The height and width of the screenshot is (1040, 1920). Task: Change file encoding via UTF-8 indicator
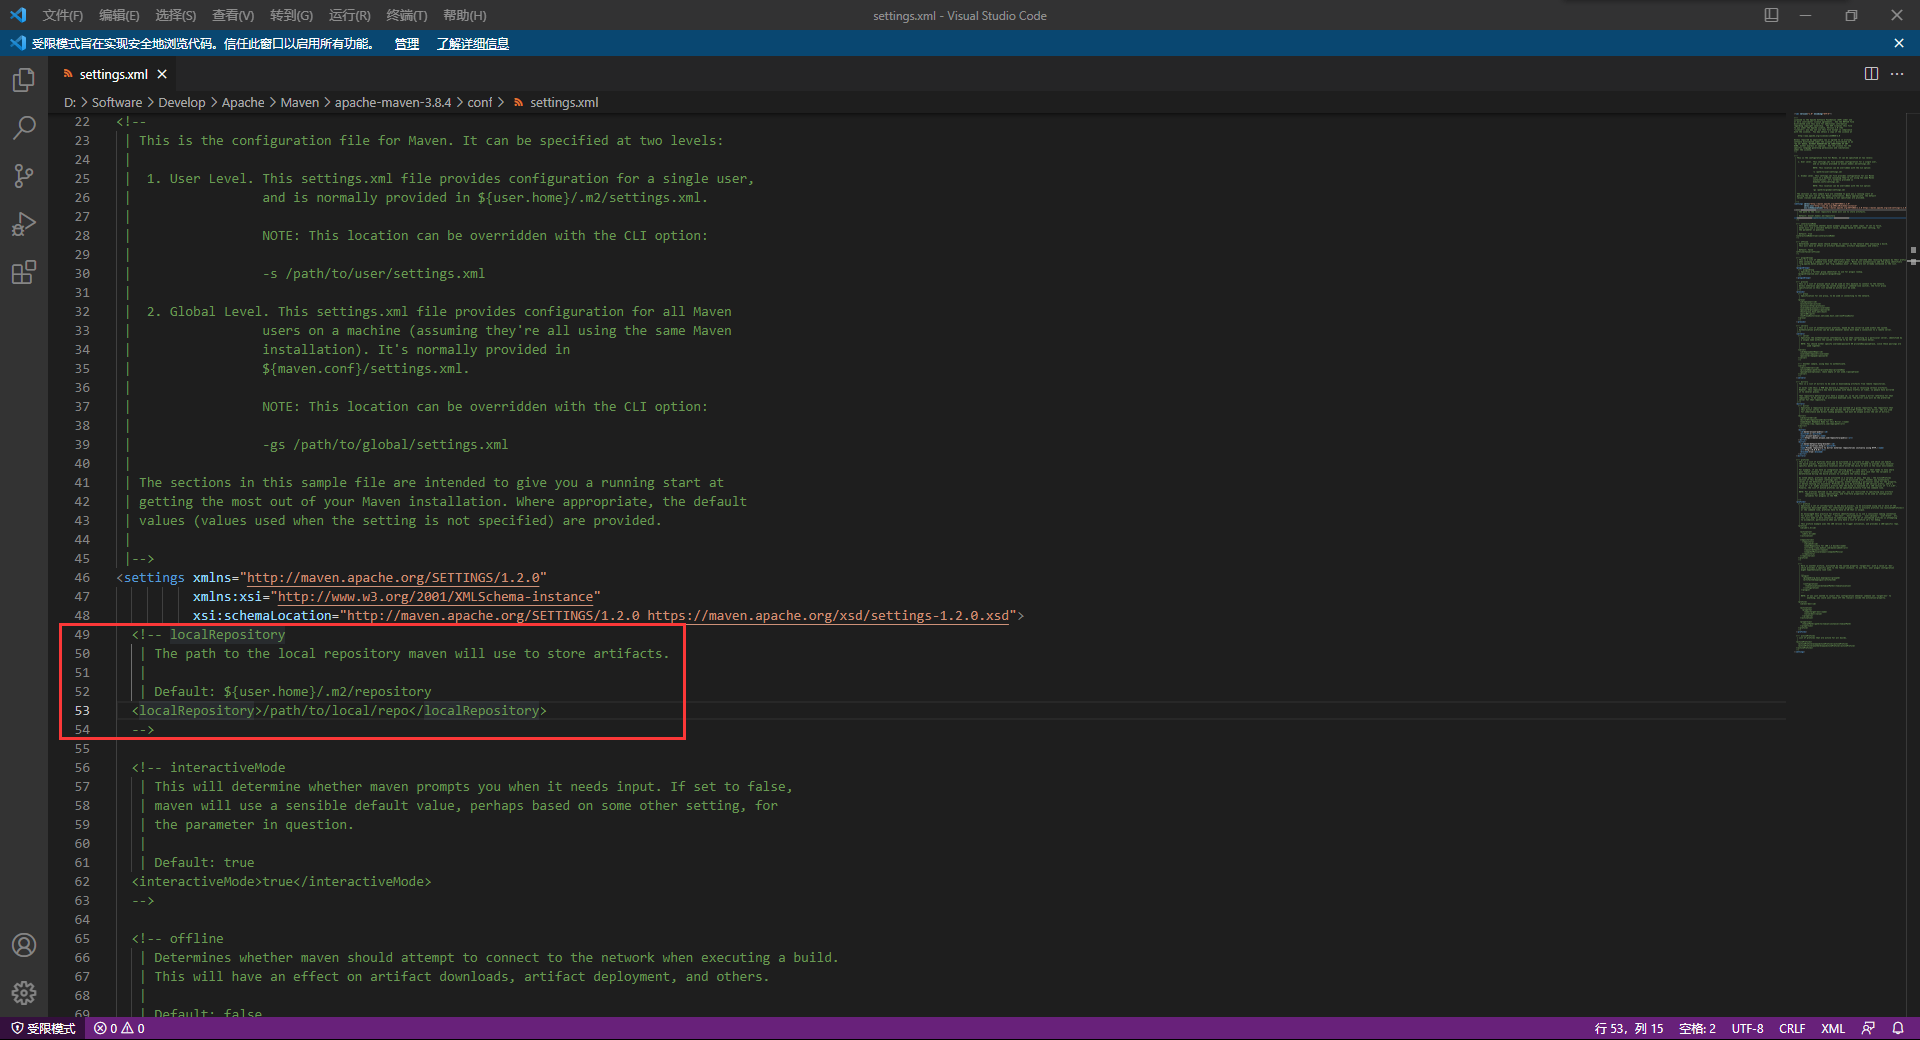tap(1747, 1028)
